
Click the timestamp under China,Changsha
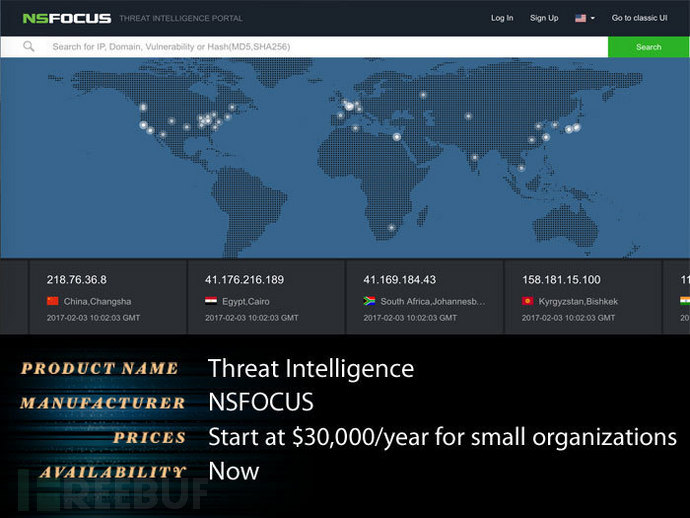[93, 318]
